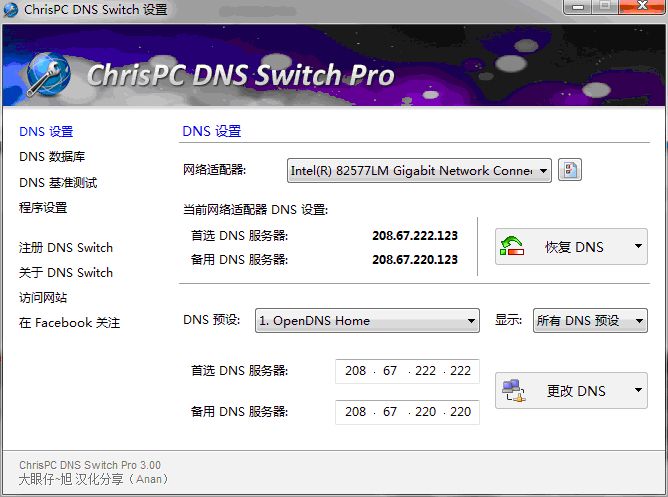This screenshot has width=668, height=497.
Task: Click the 更改 DNS button
Action: (571, 391)
